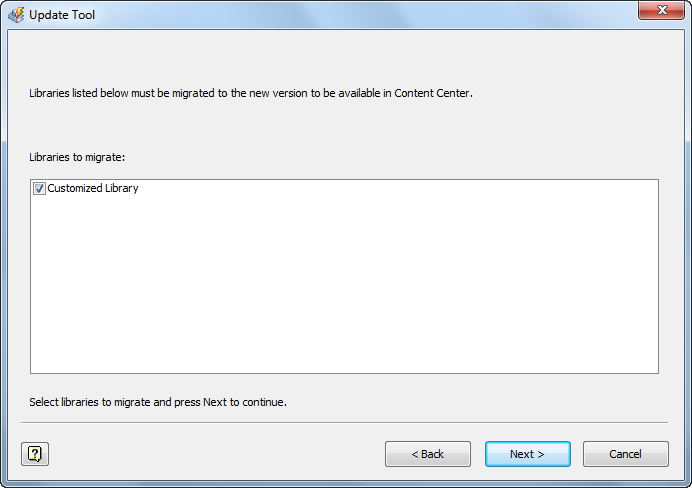Click empty space in the libraries list
This screenshot has height=488, width=692.
pyautogui.click(x=344, y=290)
